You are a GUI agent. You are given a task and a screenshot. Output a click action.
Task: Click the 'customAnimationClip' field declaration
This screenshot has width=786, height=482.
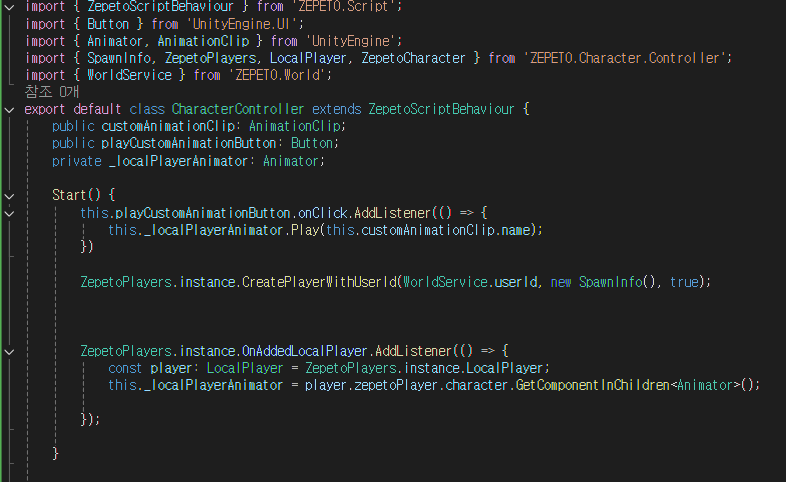[168, 126]
